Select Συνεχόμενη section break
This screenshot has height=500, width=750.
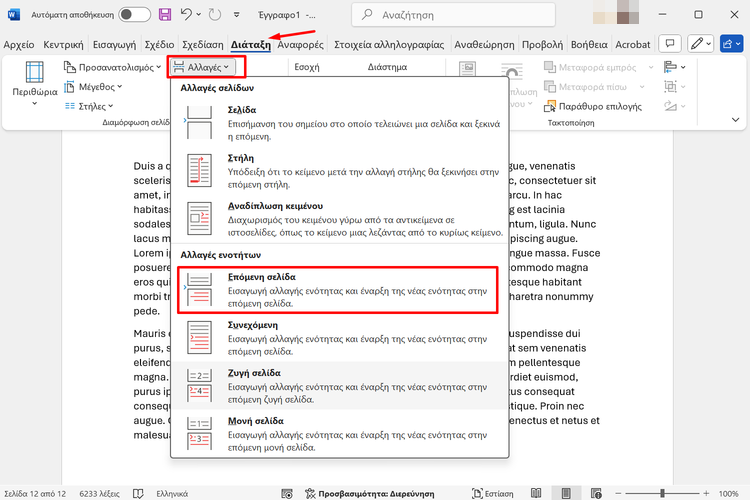340,338
